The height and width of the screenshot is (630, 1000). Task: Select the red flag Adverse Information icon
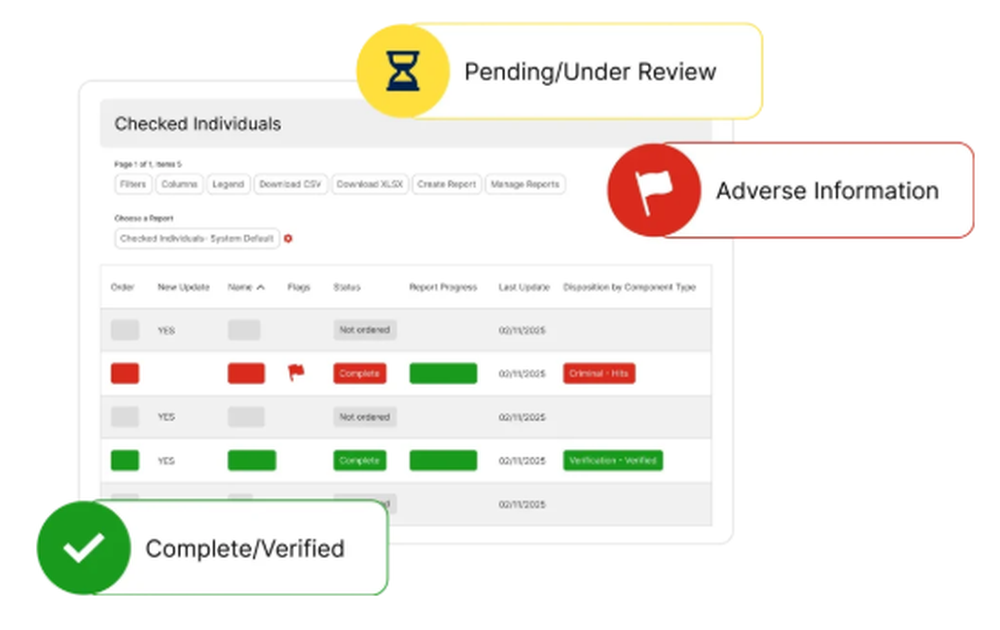(653, 190)
